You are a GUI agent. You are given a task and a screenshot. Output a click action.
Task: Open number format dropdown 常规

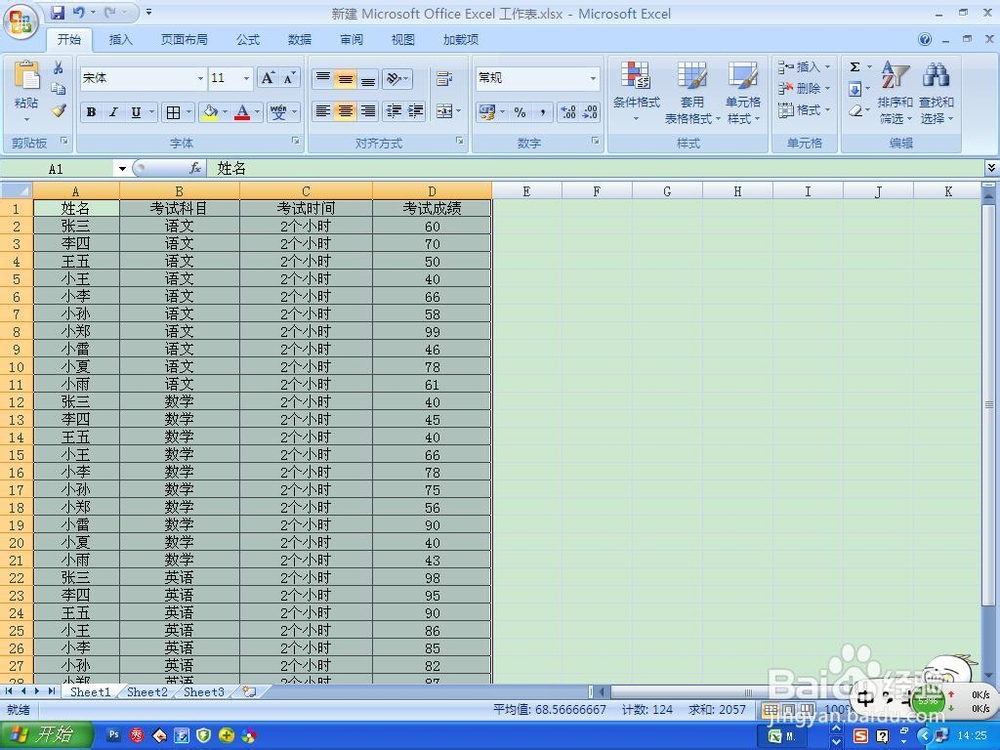593,78
